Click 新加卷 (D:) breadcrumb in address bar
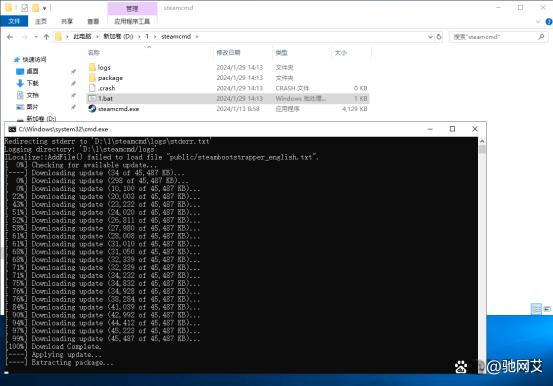553x386 pixels. click(118, 36)
